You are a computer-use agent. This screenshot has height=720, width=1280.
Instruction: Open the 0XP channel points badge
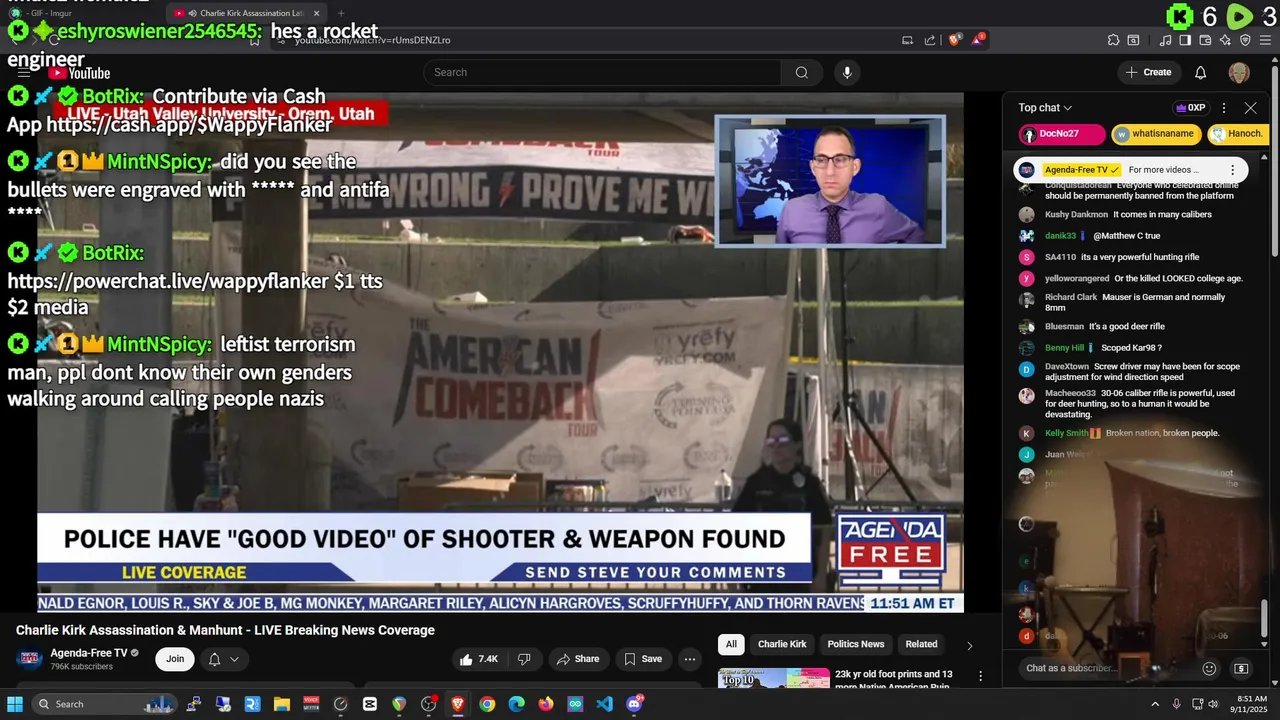pos(1190,108)
